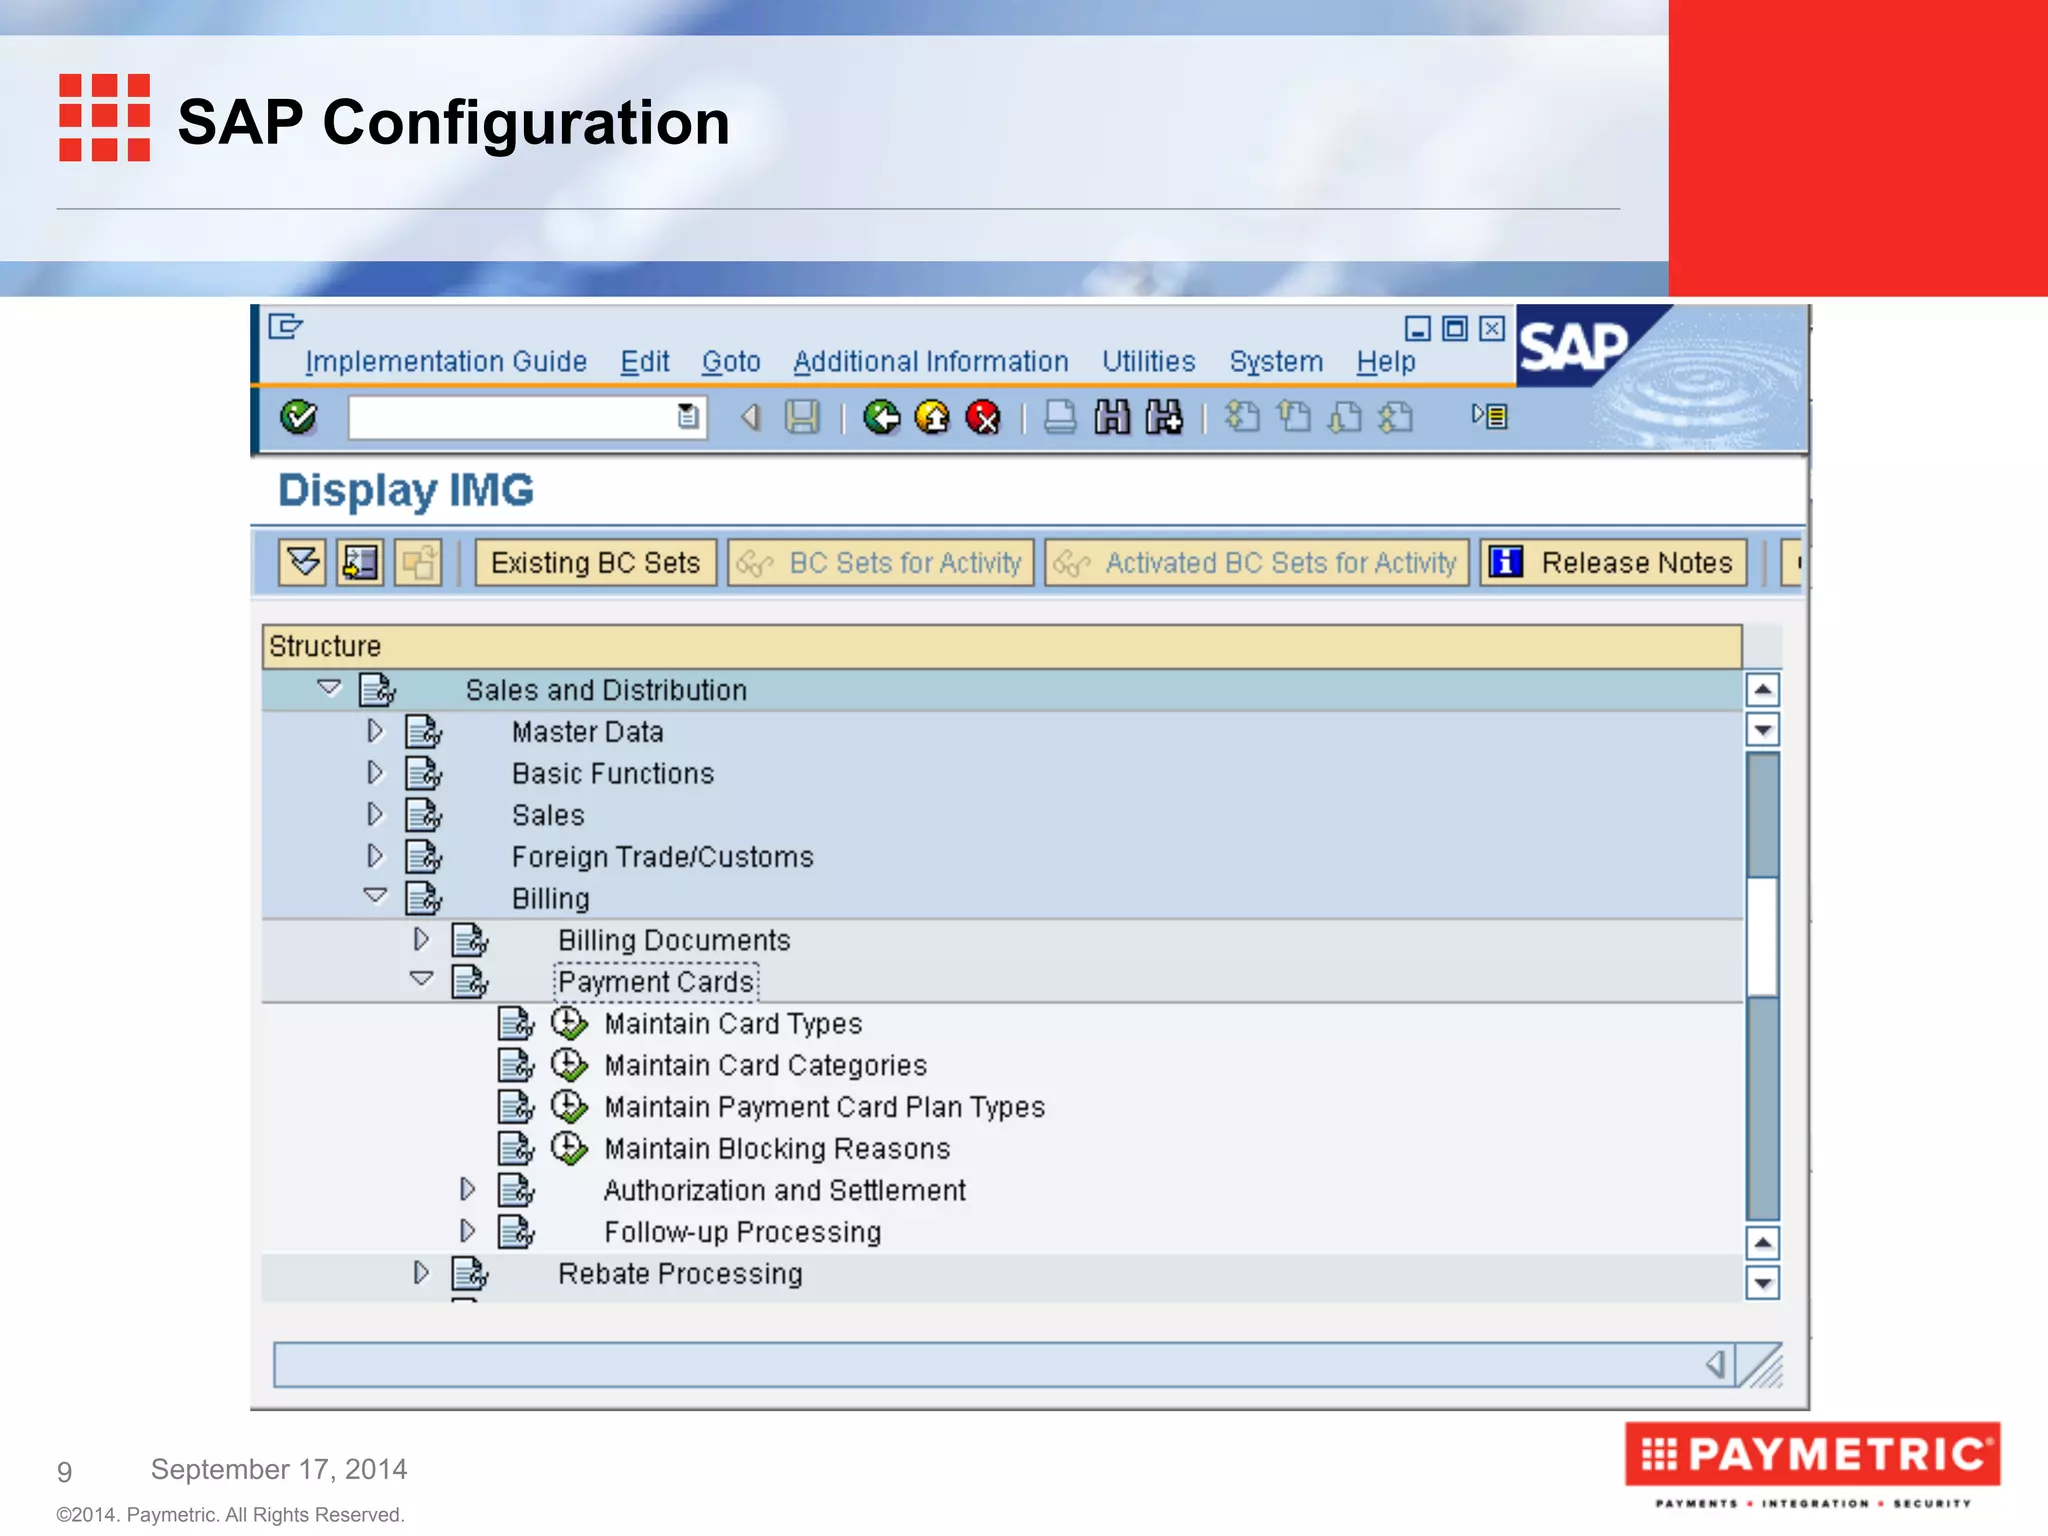2048x1536 pixels.
Task: Expand the Basic Functions node
Action: tap(375, 773)
